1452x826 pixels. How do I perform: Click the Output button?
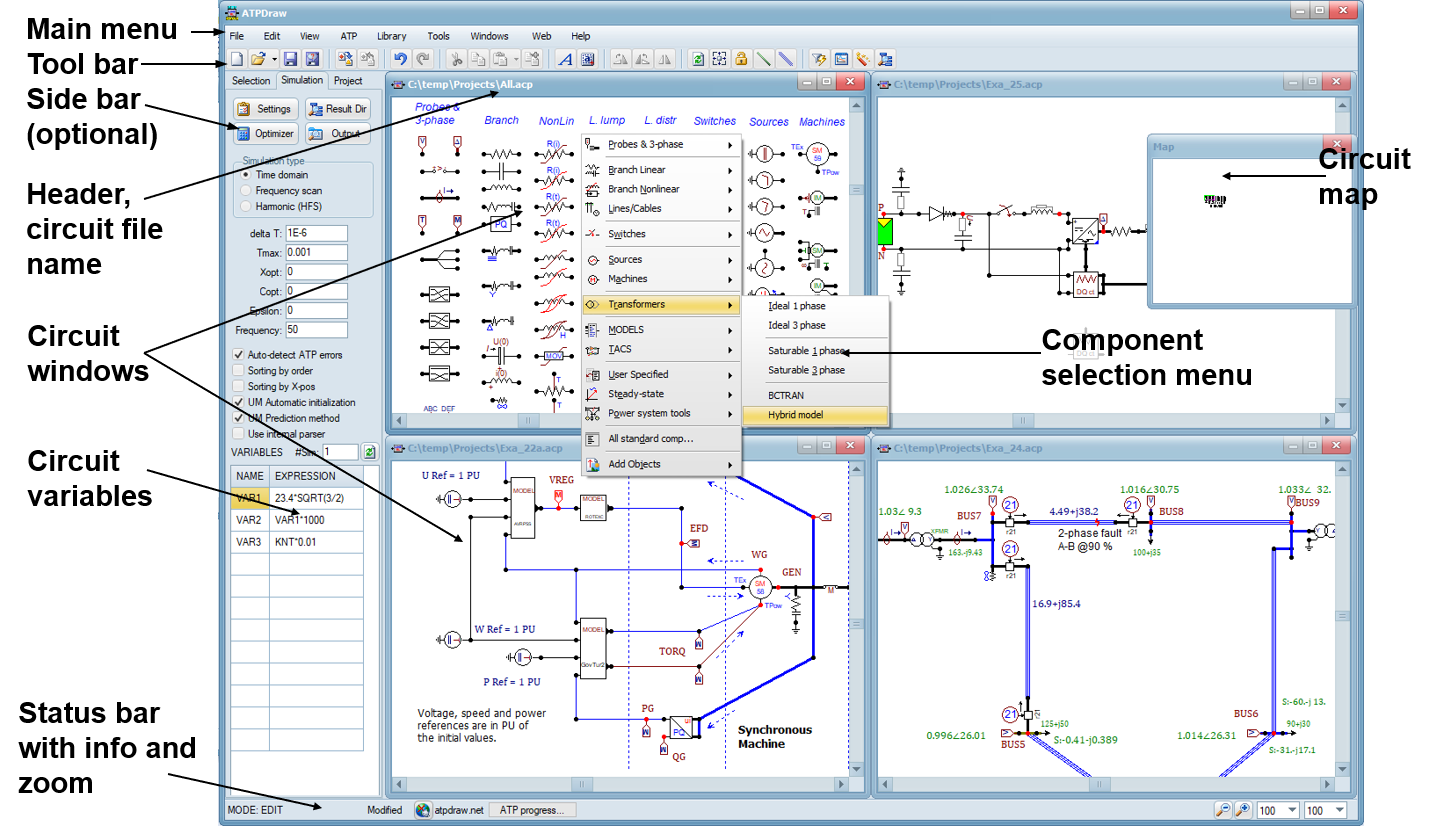point(337,133)
